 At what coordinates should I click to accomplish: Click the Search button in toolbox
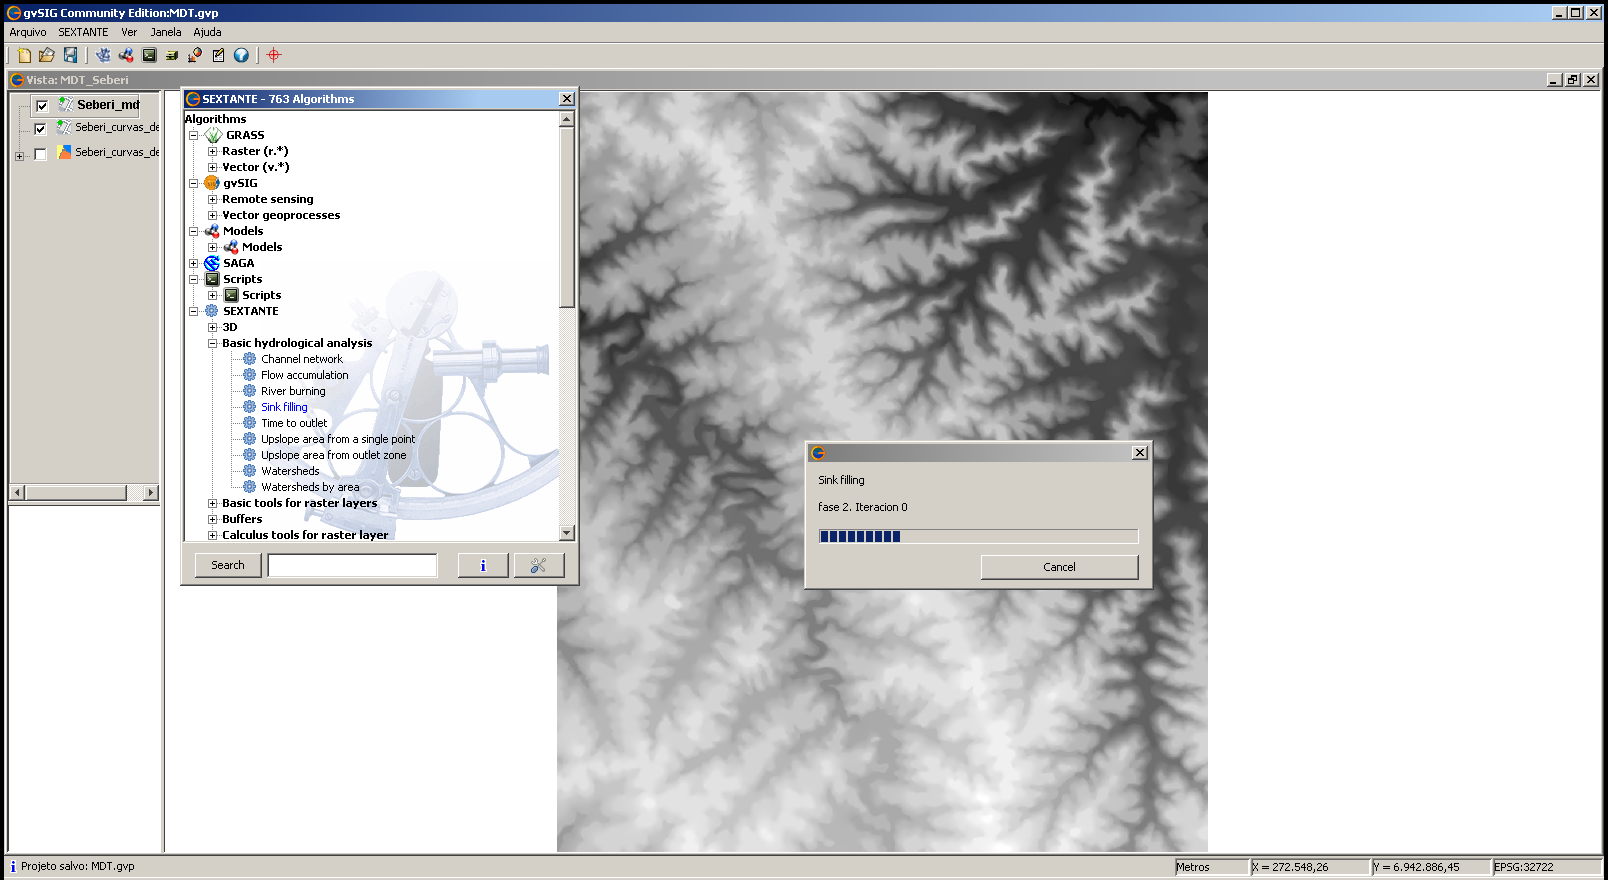[228, 565]
